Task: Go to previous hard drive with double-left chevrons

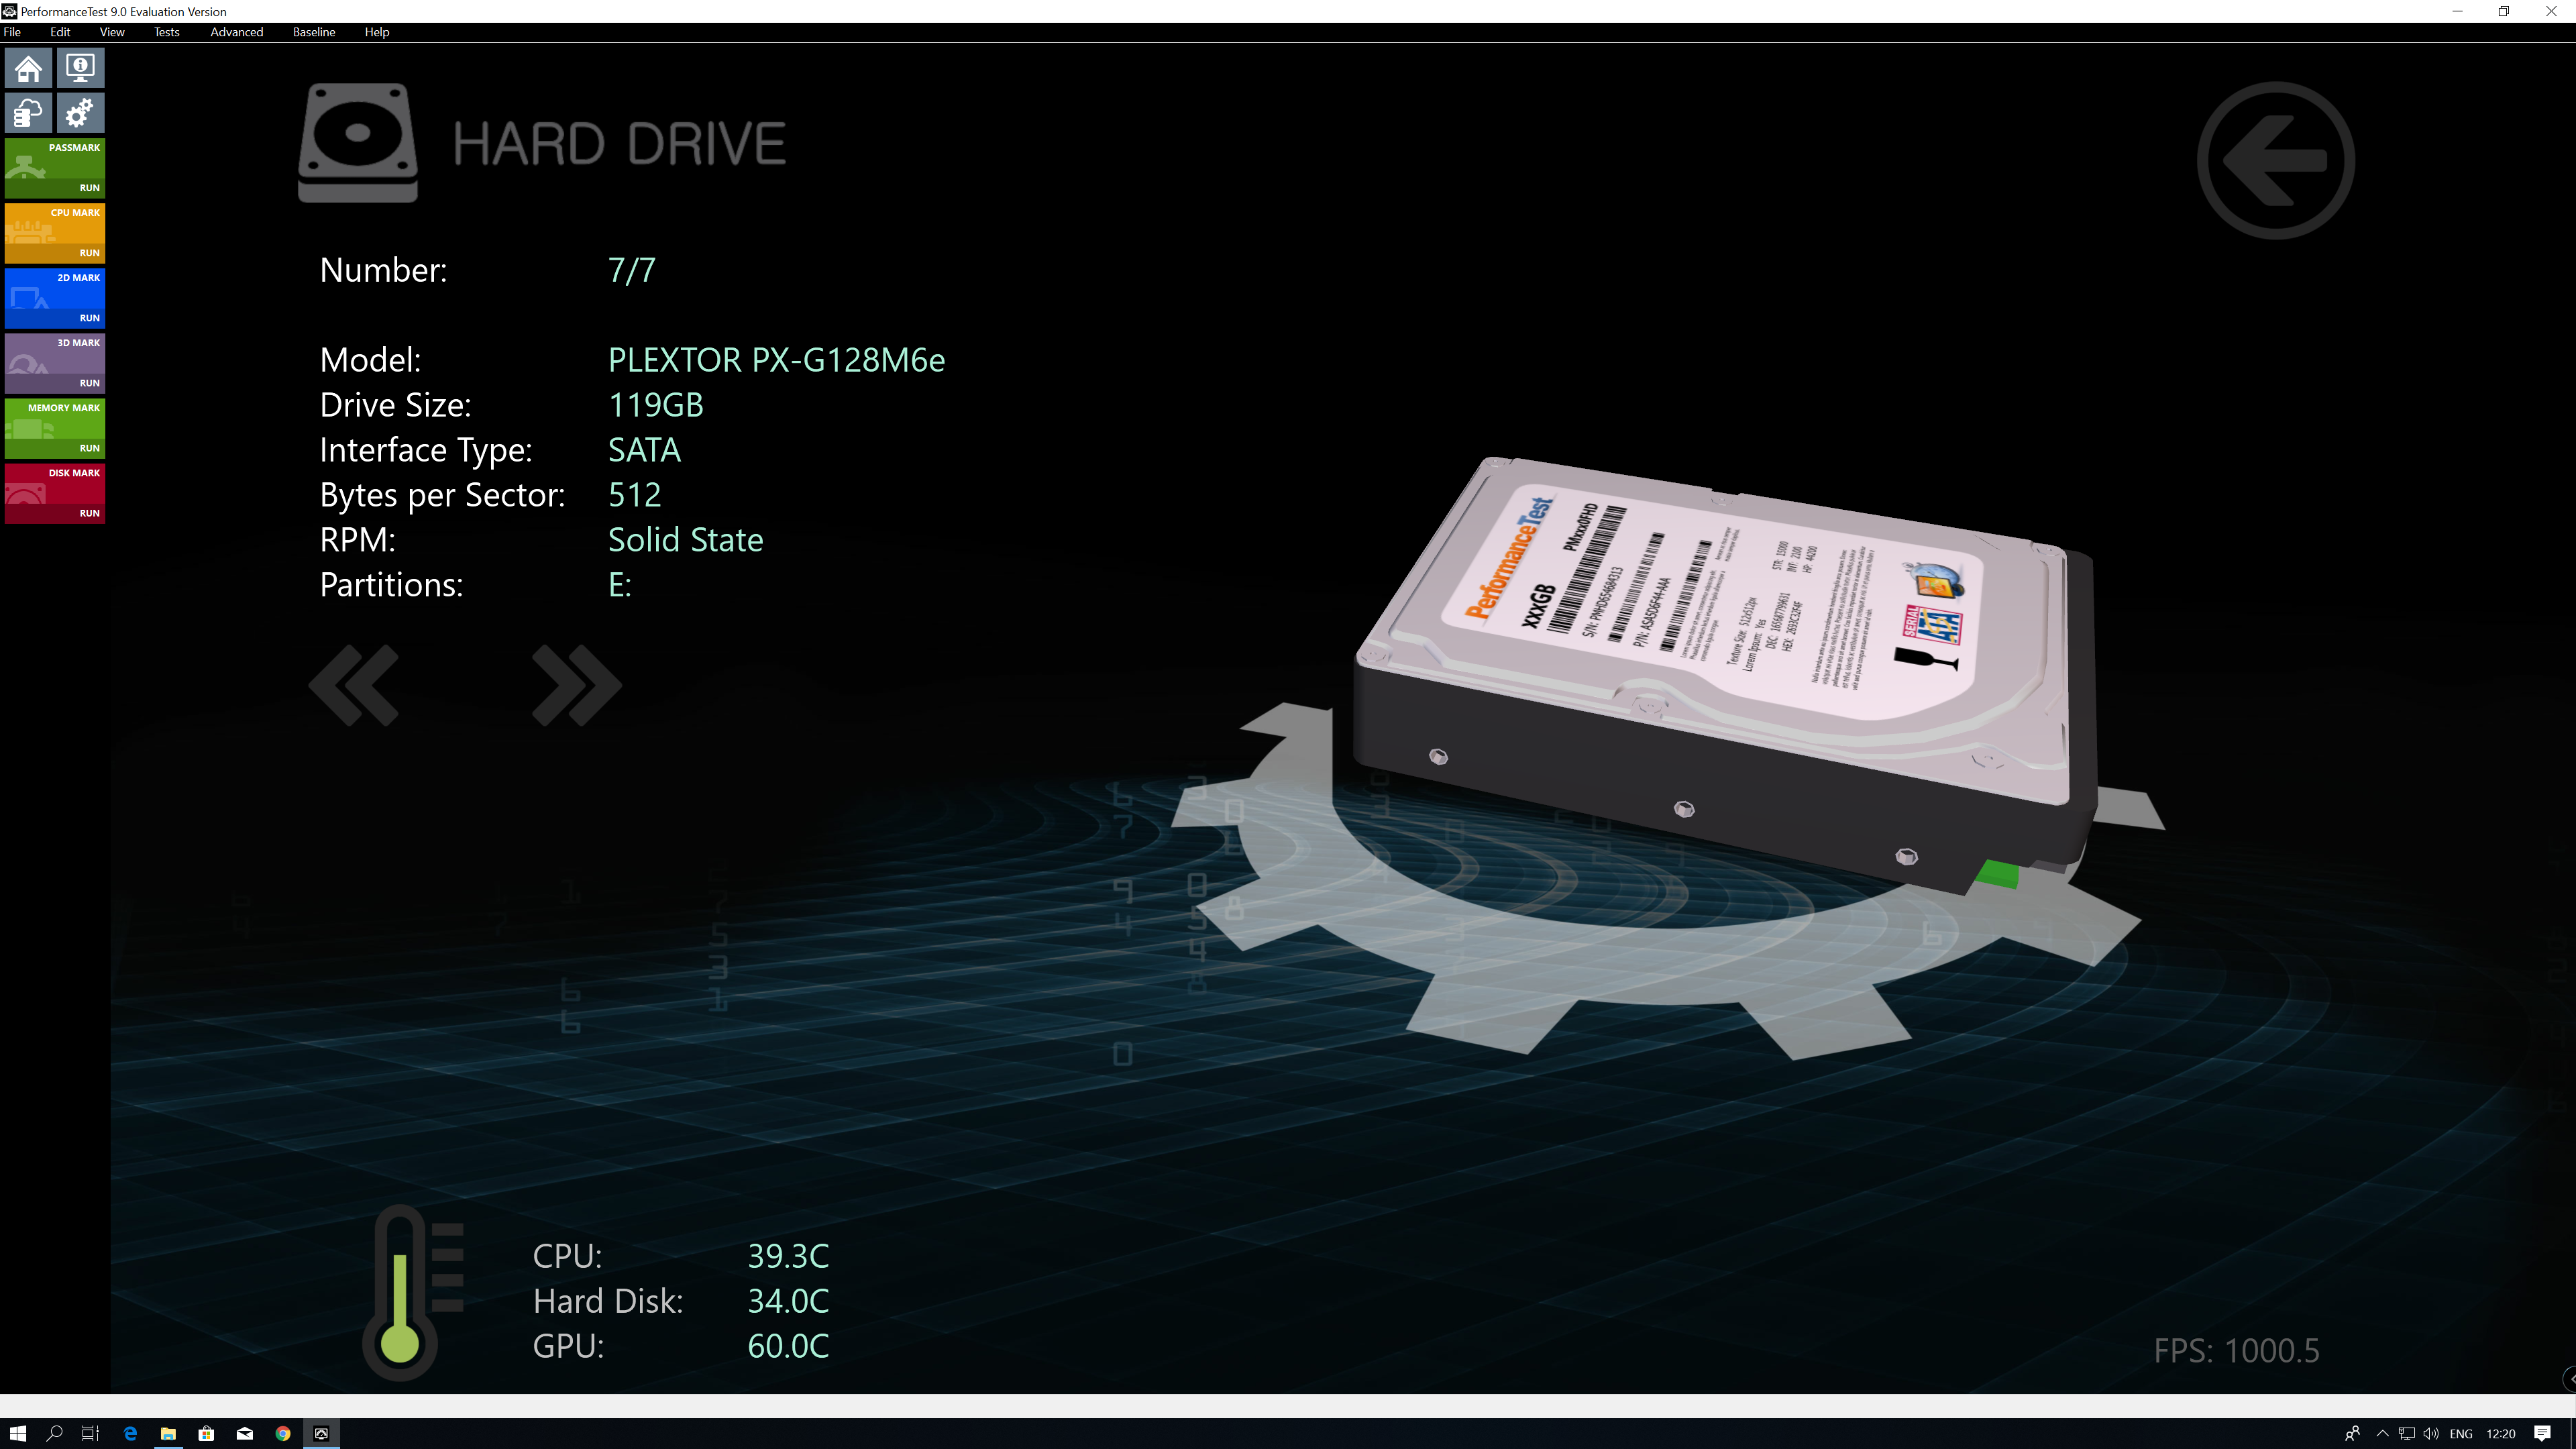Action: pos(354,685)
